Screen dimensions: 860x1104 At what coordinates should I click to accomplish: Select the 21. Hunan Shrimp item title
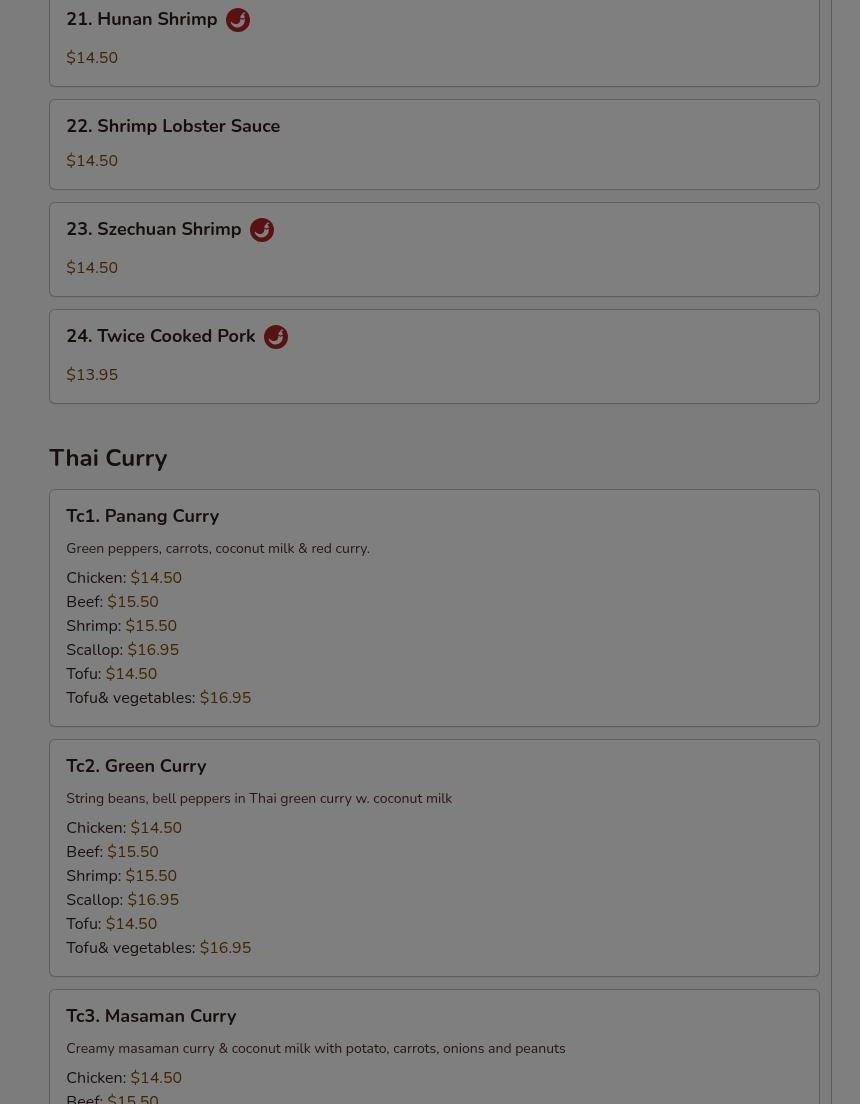point(142,19)
